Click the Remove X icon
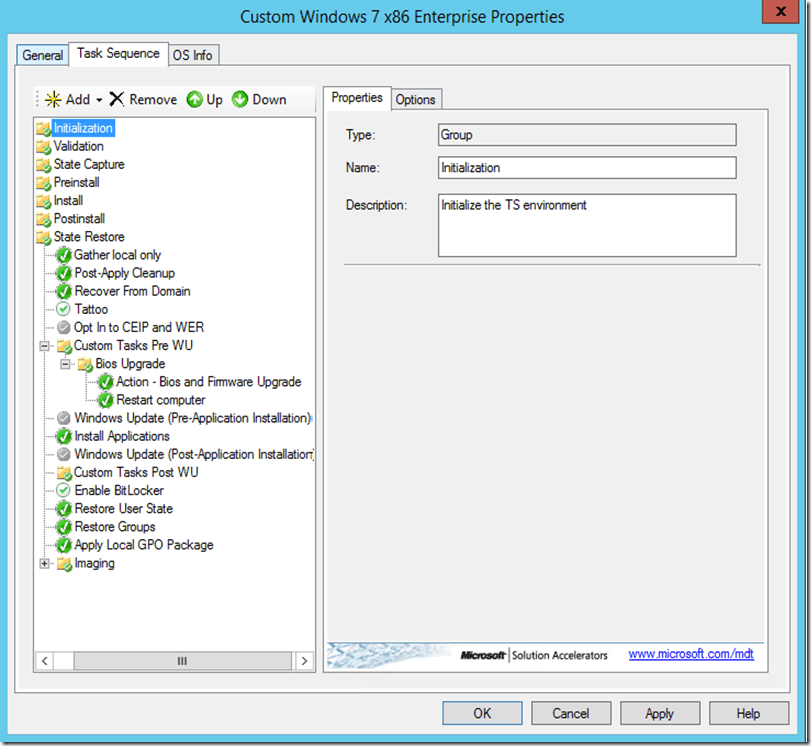Image resolution: width=811 pixels, height=746 pixels. click(x=117, y=99)
